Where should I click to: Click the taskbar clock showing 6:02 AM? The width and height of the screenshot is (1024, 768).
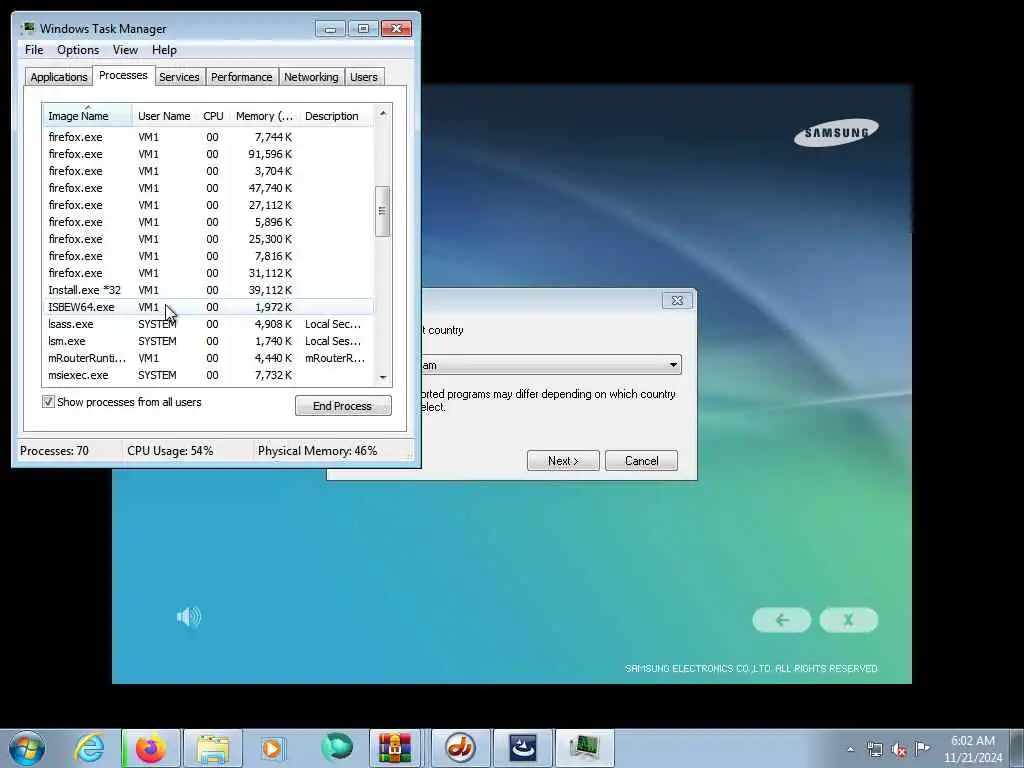tap(972, 749)
